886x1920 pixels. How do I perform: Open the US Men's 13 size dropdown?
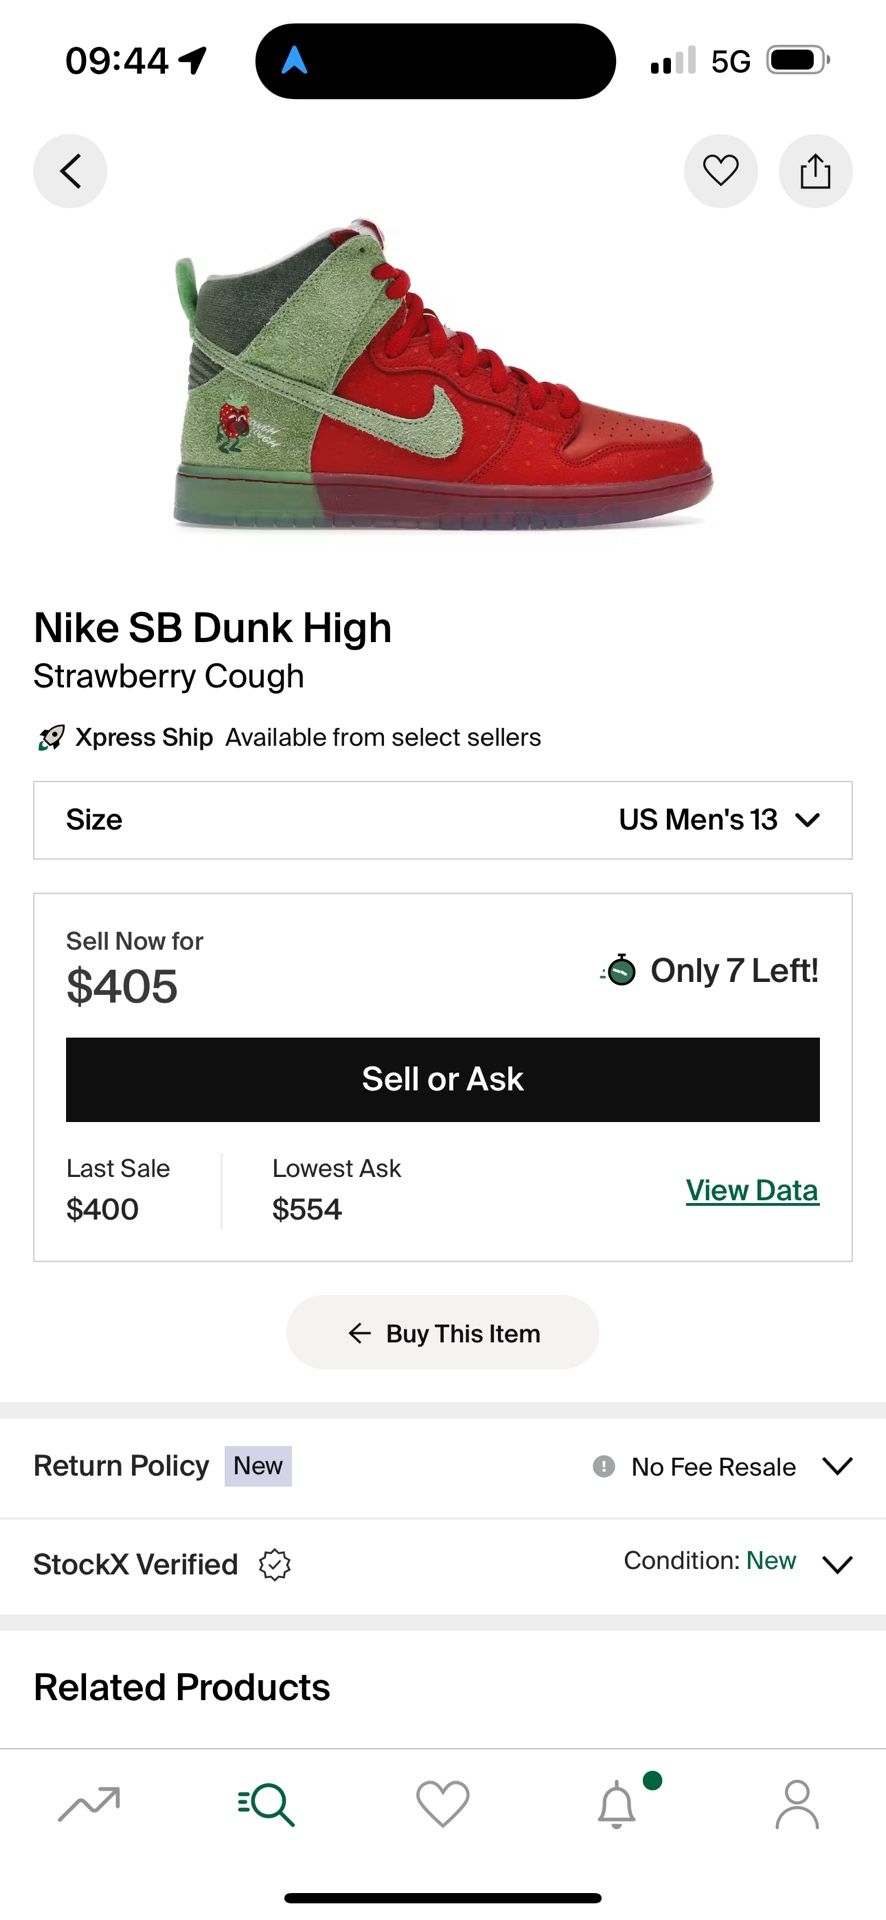click(x=720, y=820)
